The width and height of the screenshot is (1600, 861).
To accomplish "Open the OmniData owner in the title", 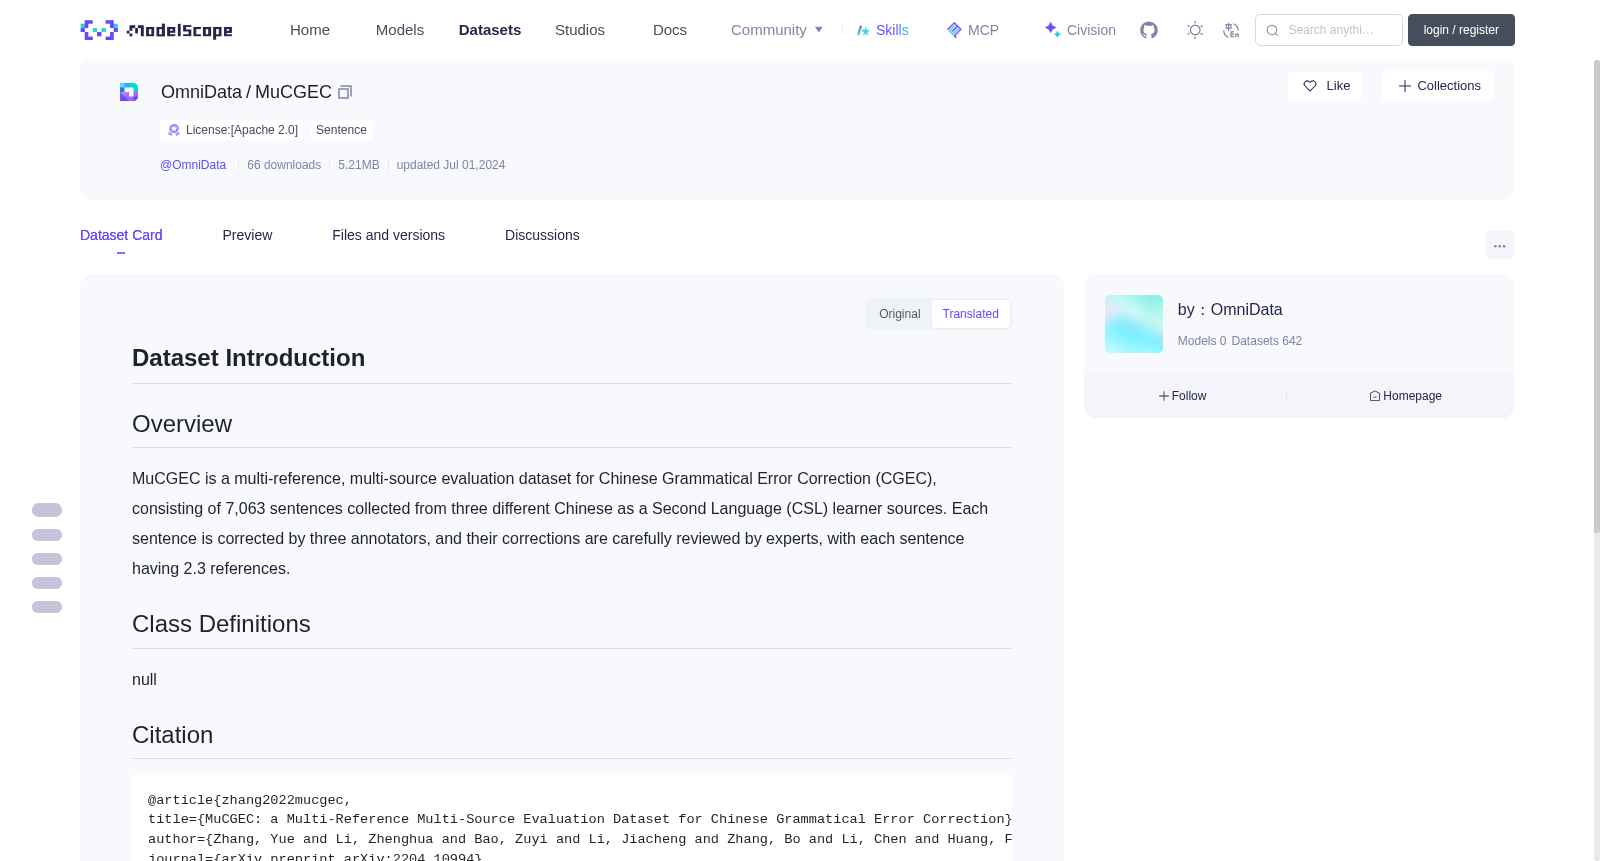I will [201, 92].
